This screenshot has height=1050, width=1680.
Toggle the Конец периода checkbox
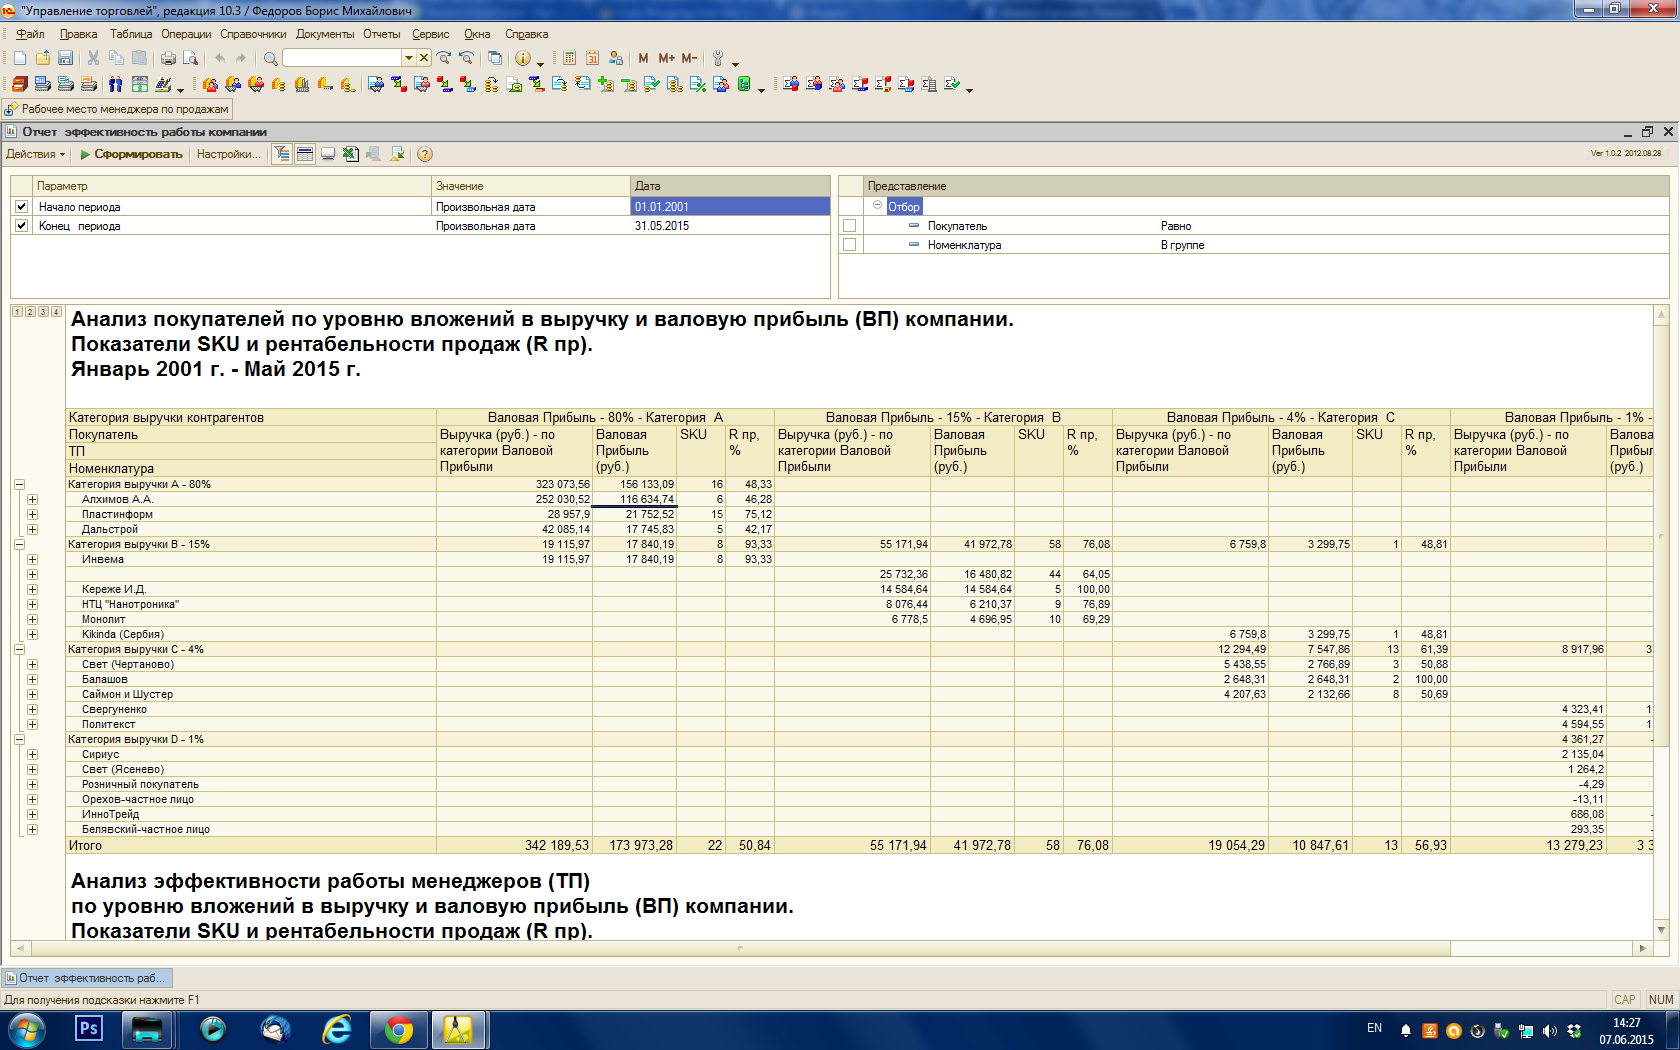click(x=21, y=226)
